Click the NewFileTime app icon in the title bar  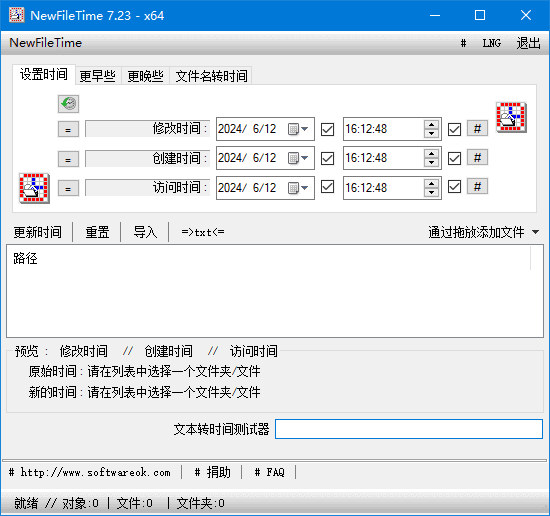(x=16, y=15)
